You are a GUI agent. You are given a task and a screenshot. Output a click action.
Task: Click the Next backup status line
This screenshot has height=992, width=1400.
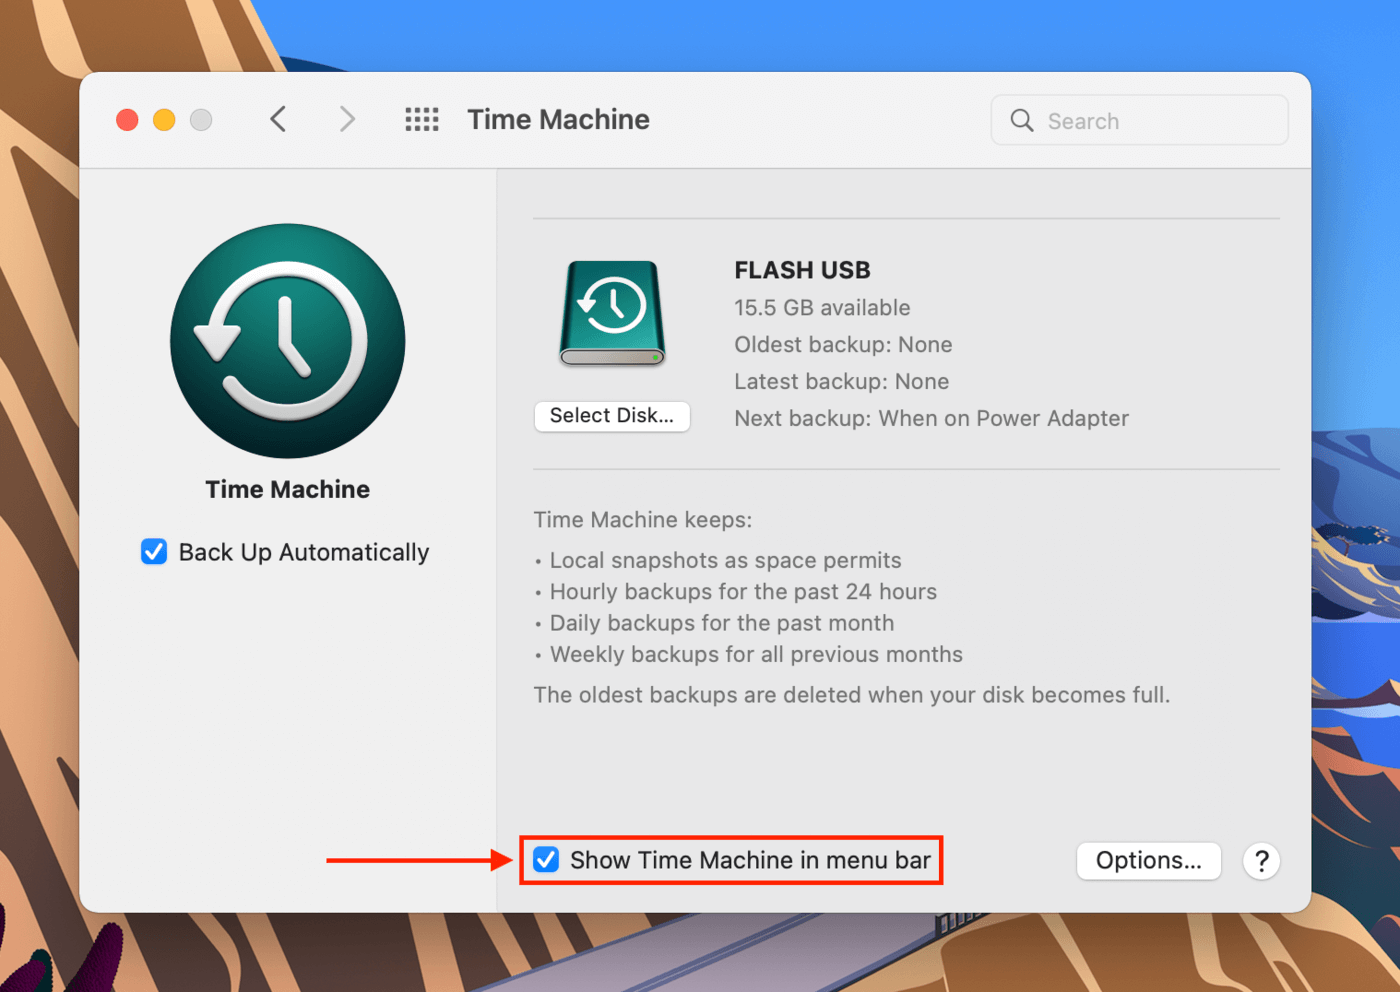pos(931,418)
